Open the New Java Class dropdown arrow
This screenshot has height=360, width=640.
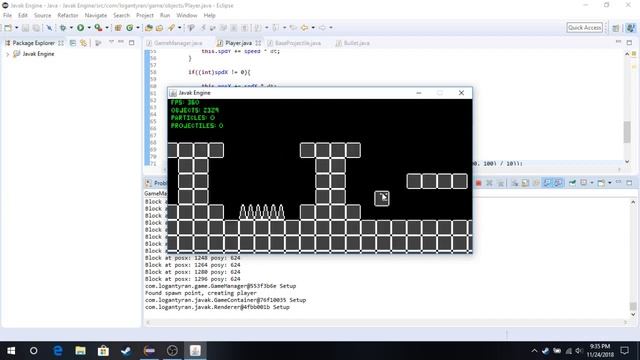[138, 28]
